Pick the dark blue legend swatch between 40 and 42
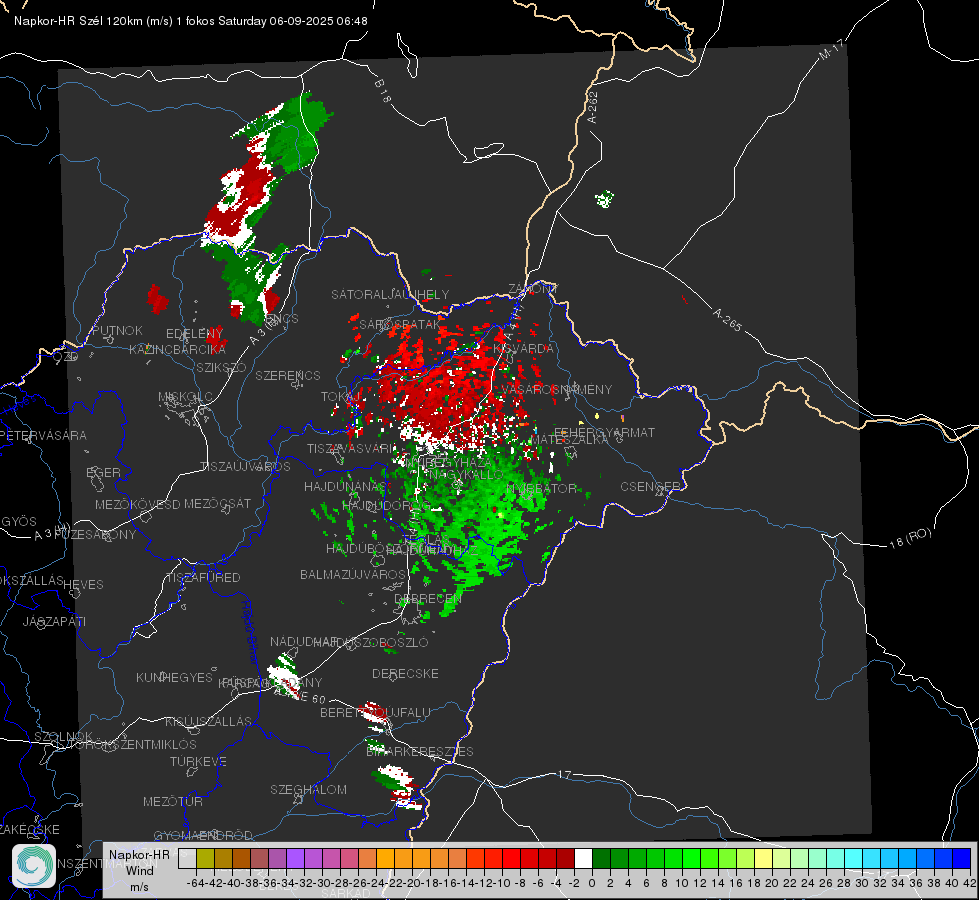979x900 pixels. [962, 859]
